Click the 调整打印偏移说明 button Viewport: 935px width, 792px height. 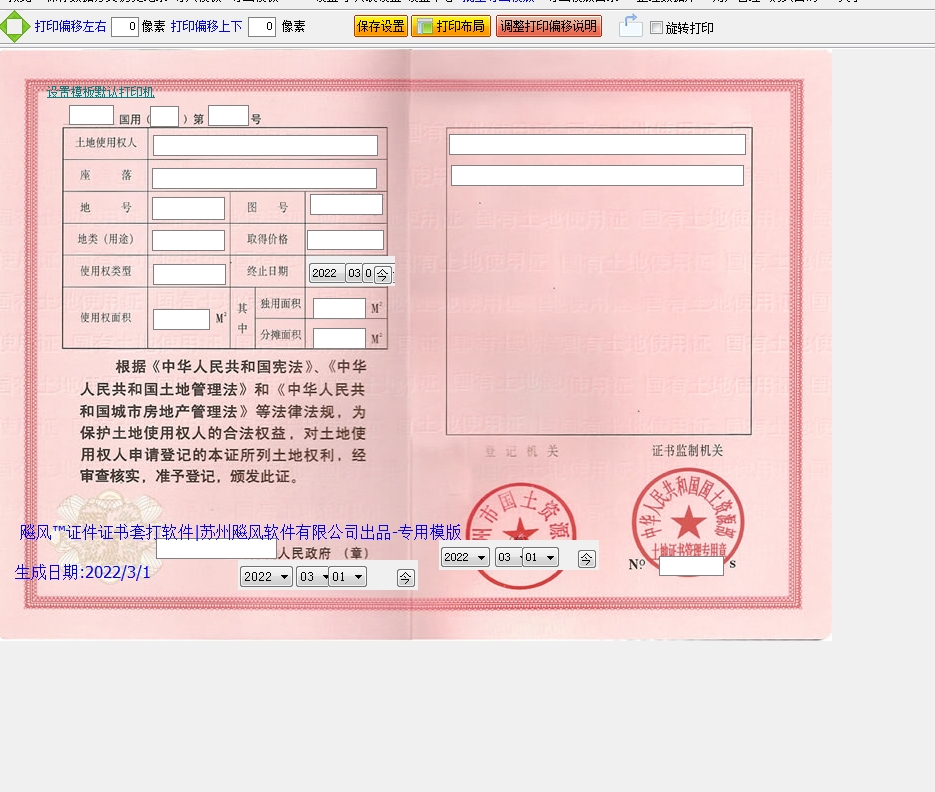pos(548,27)
